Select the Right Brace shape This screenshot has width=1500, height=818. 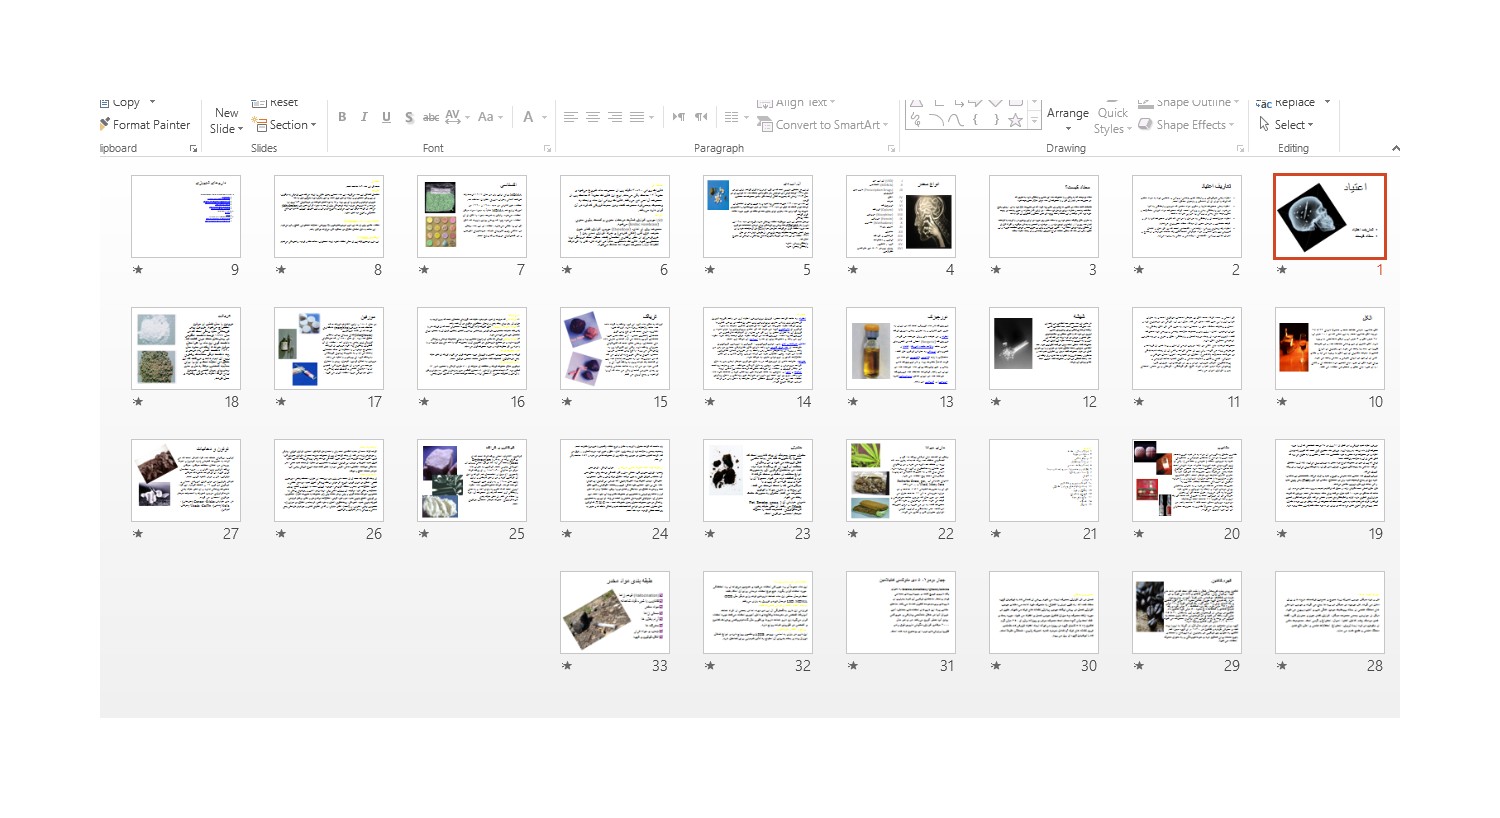995,120
